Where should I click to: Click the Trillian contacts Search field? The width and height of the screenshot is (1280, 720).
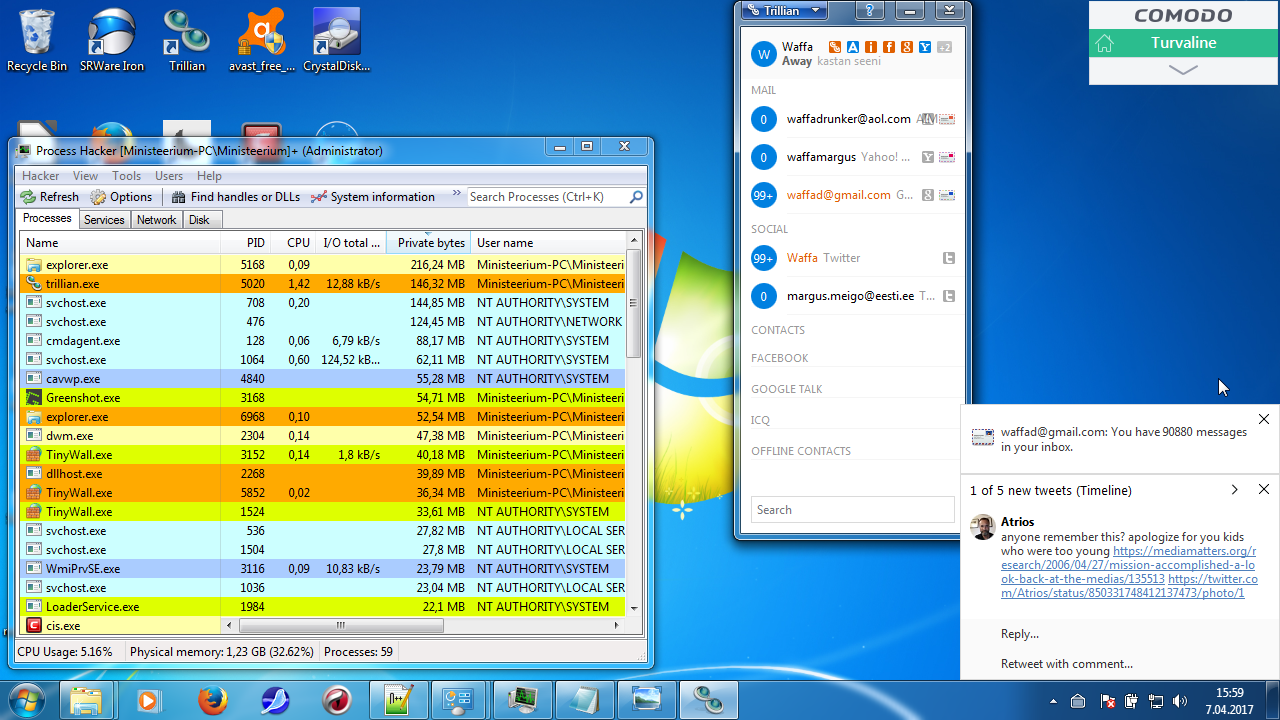coord(852,510)
